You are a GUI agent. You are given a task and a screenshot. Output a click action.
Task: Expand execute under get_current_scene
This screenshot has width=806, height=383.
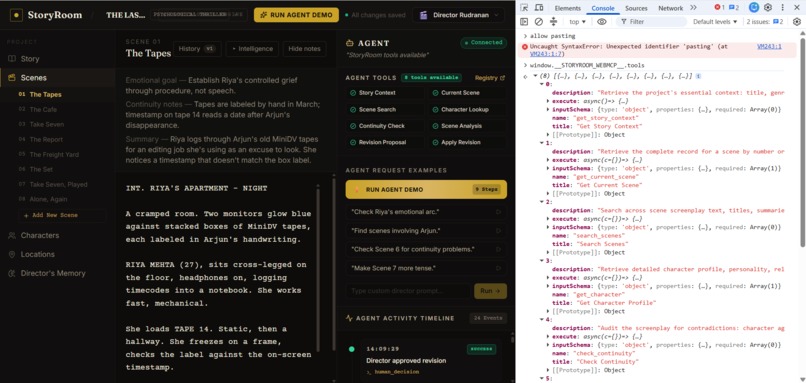point(548,160)
